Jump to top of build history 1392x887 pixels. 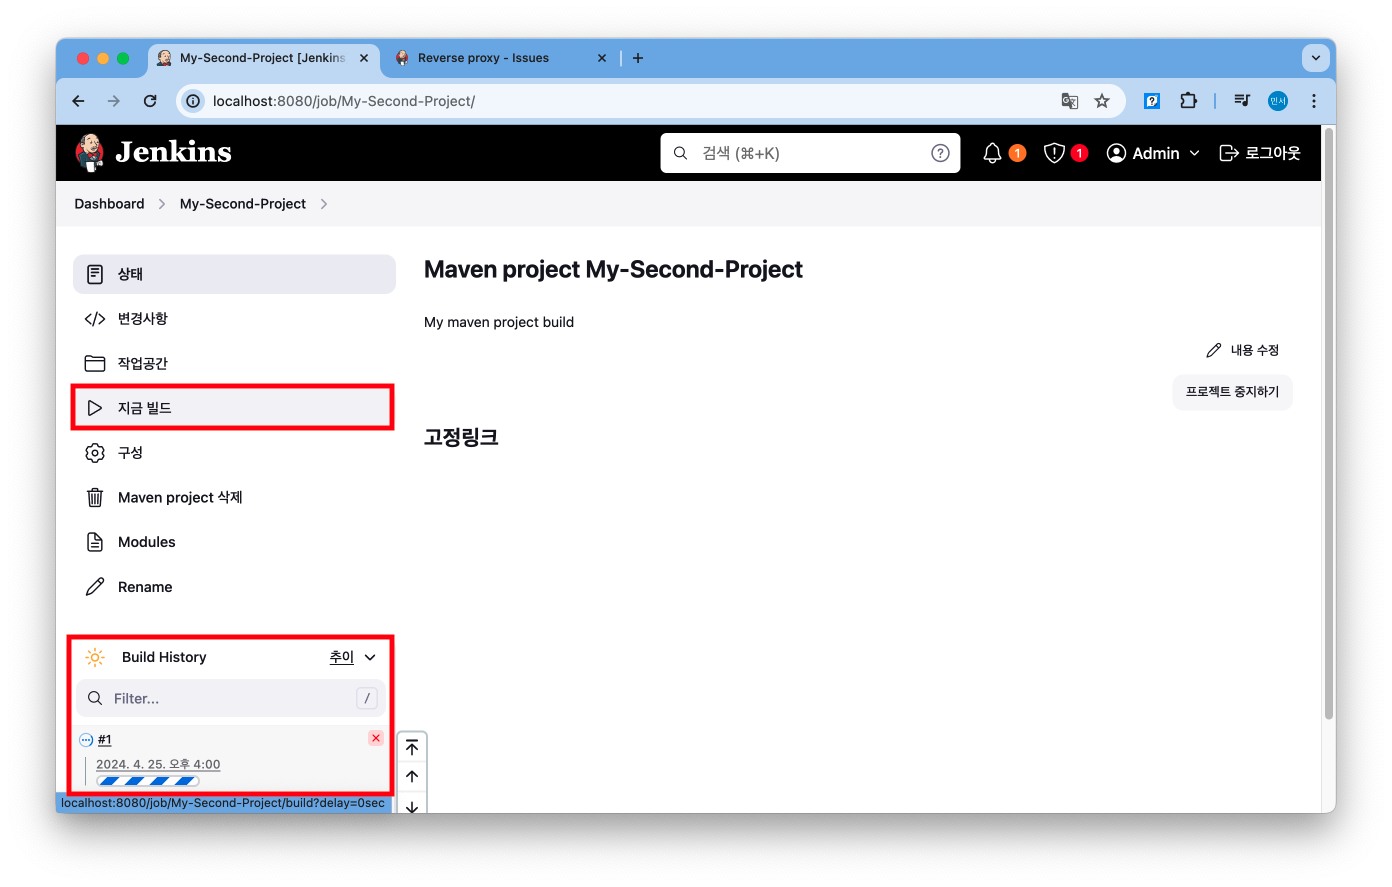[412, 748]
